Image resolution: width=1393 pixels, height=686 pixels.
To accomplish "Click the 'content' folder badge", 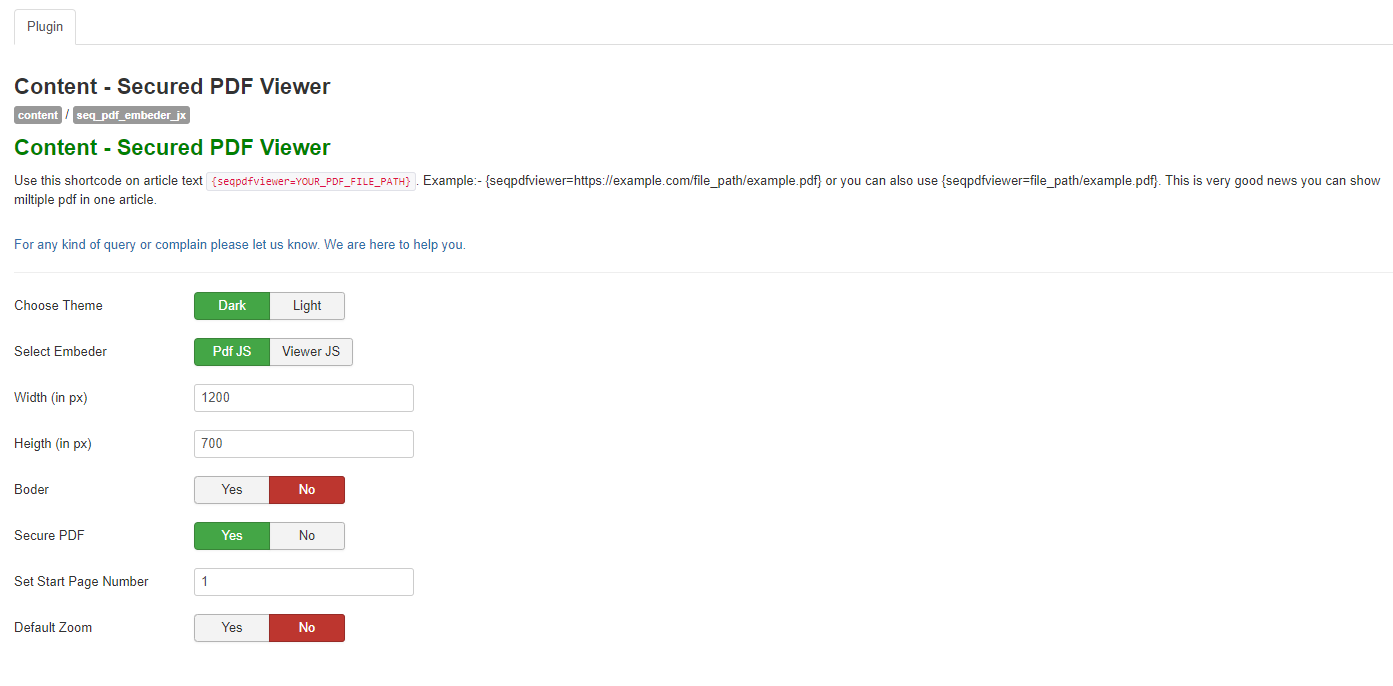I will coord(38,115).
